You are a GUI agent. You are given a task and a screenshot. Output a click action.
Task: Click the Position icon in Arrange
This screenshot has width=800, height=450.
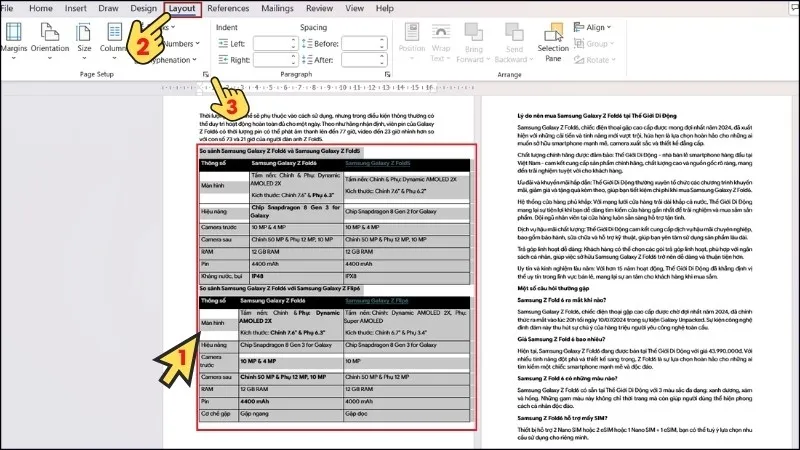click(x=412, y=32)
